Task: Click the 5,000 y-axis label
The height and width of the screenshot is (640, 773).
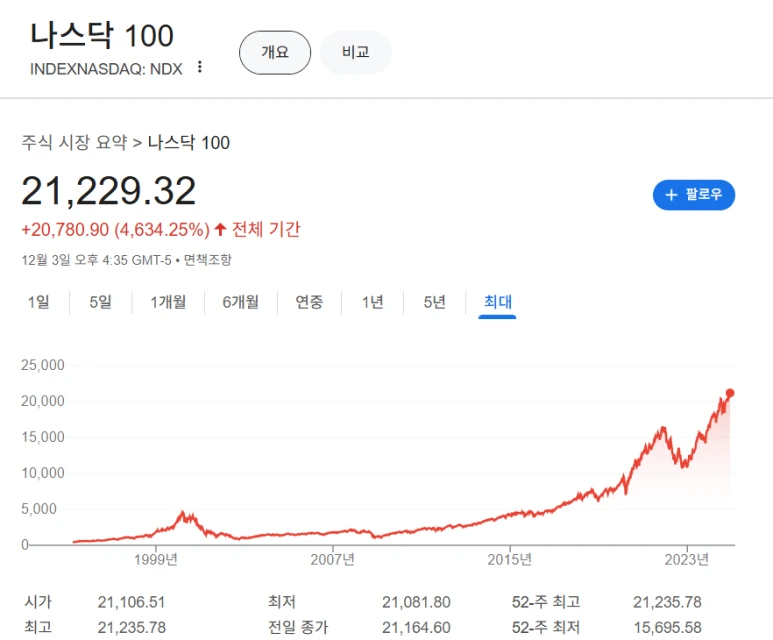Action: [39, 509]
